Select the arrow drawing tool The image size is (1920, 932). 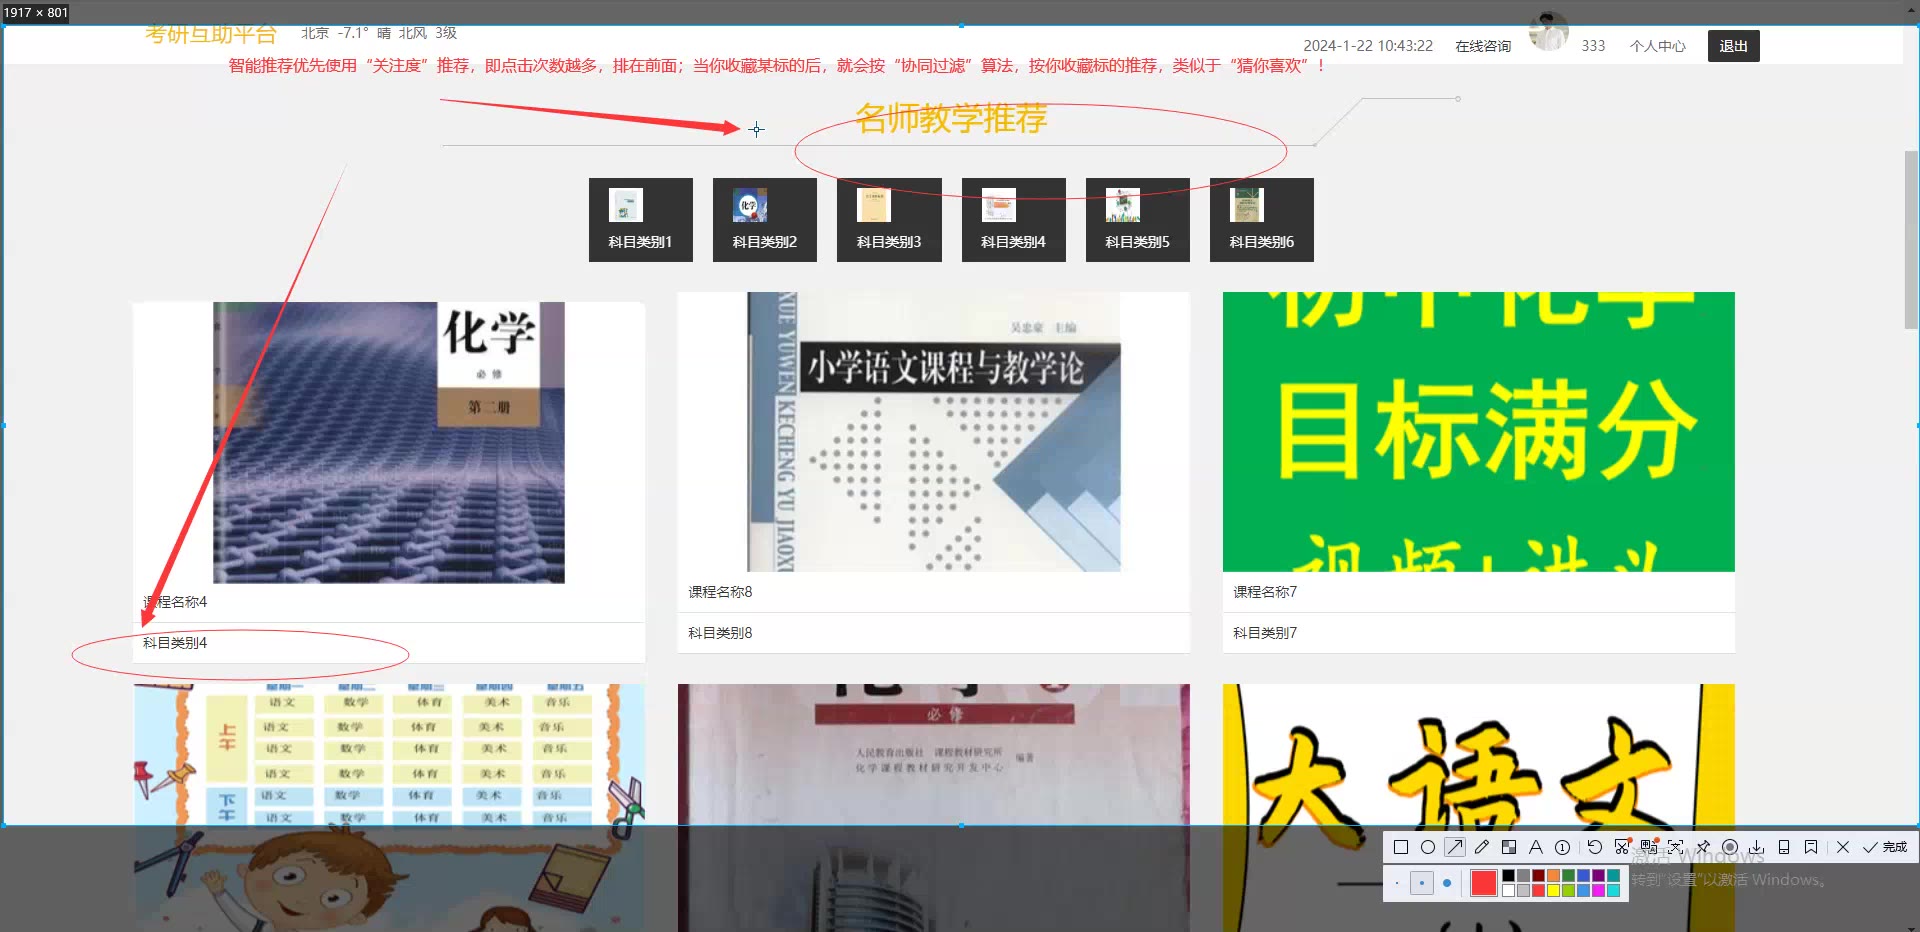click(x=1455, y=847)
